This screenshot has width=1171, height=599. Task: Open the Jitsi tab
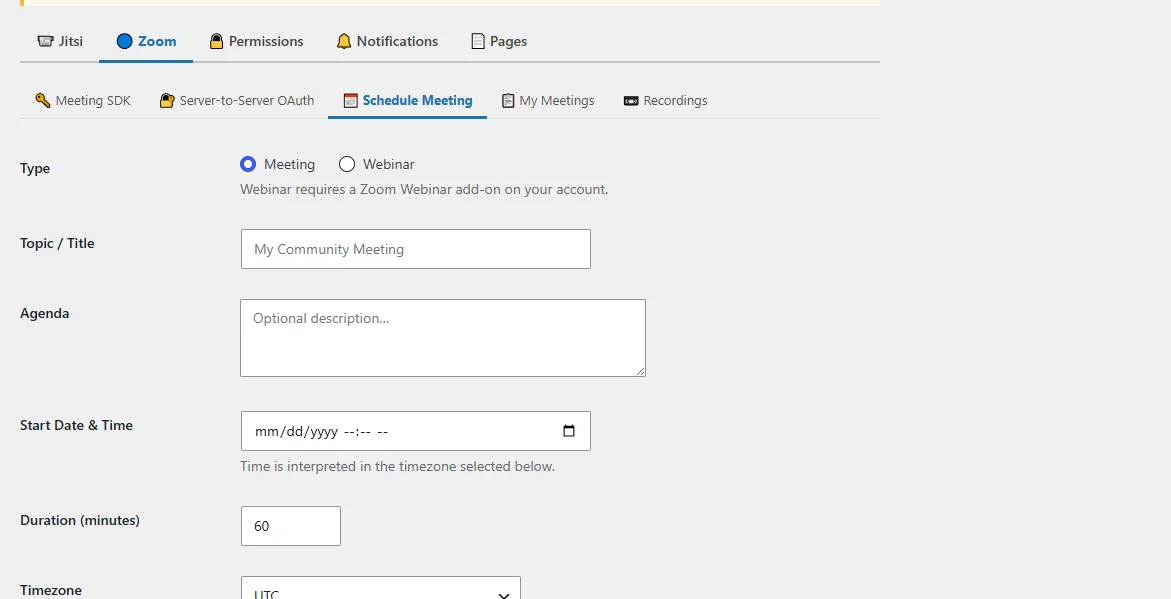[x=60, y=41]
